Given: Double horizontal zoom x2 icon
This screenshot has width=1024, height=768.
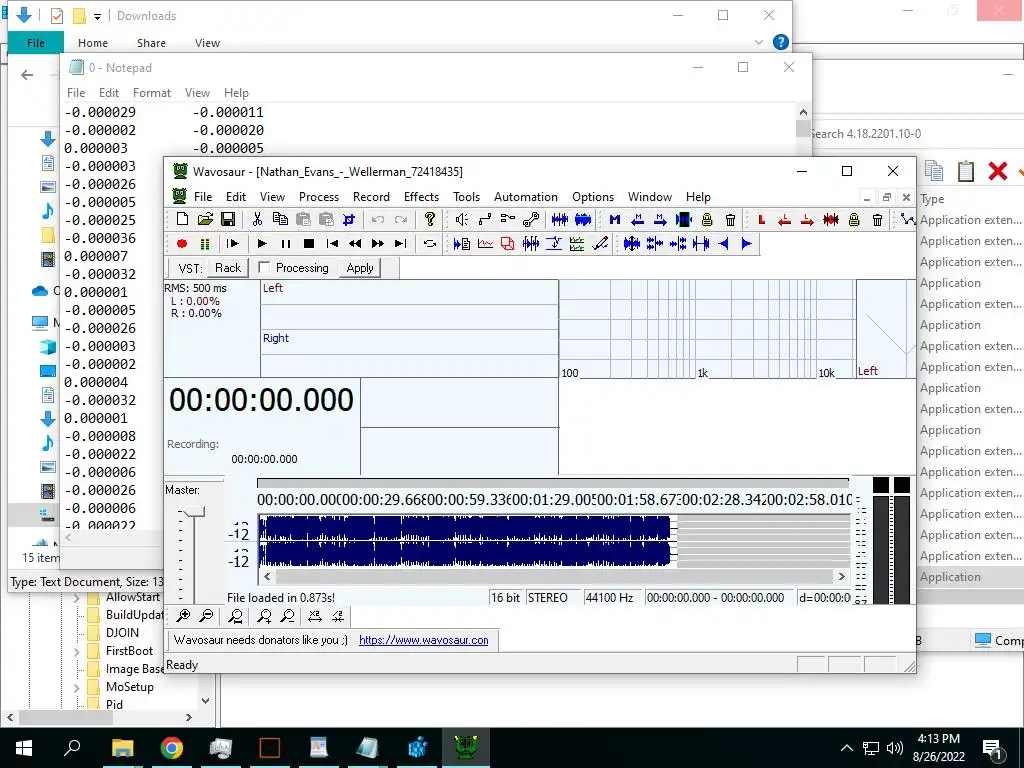Looking at the screenshot, I should 314,616.
